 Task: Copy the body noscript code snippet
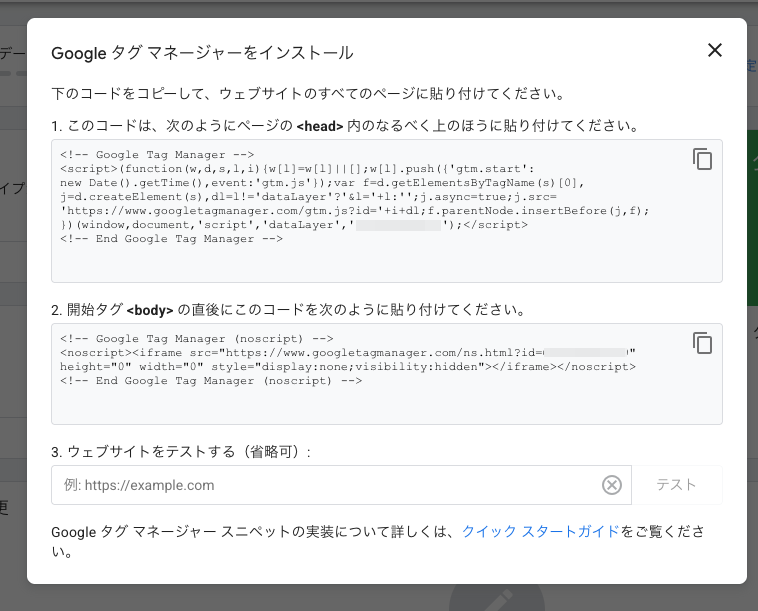(702, 343)
